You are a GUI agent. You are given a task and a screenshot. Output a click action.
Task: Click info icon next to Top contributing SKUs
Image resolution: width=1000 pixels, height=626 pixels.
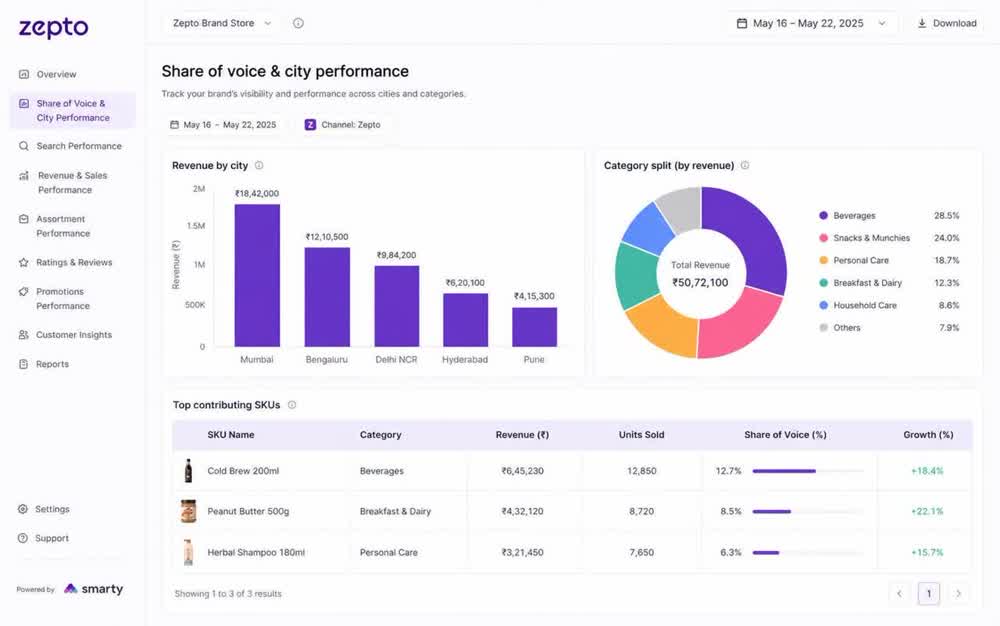pyautogui.click(x=291, y=405)
